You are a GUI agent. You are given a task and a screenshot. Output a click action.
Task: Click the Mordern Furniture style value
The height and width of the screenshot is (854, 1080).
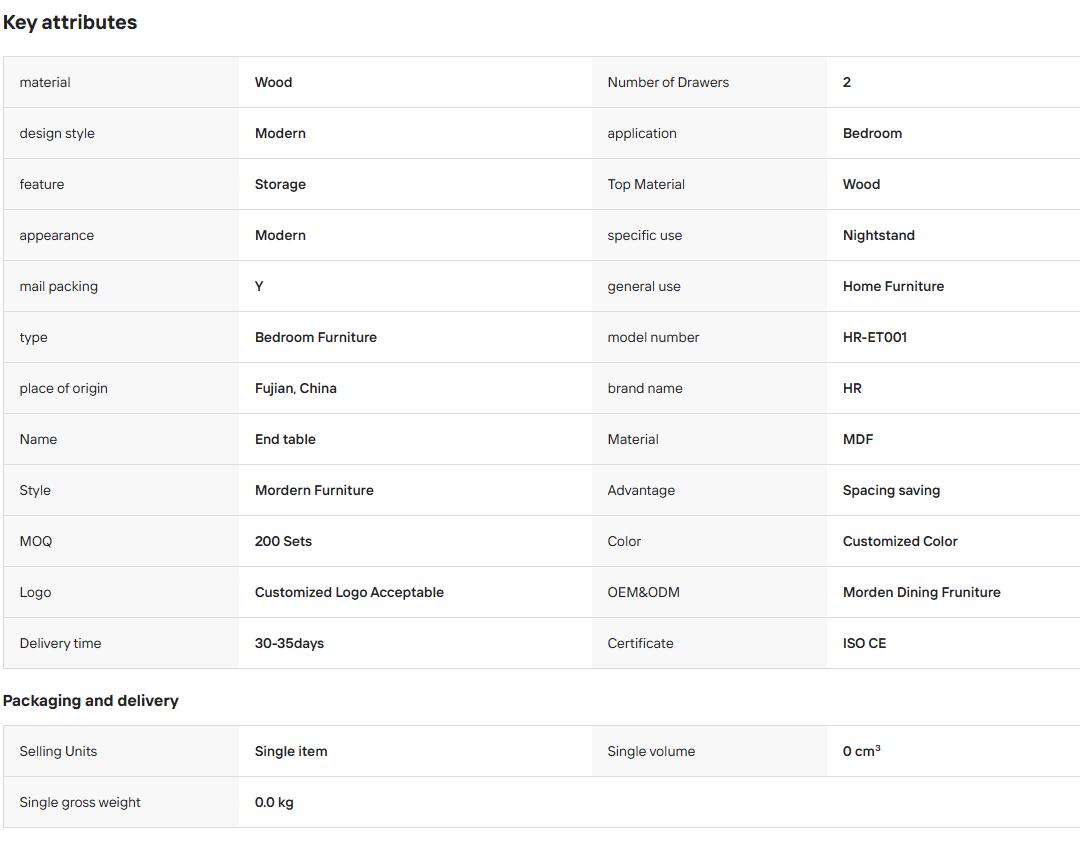pos(314,490)
